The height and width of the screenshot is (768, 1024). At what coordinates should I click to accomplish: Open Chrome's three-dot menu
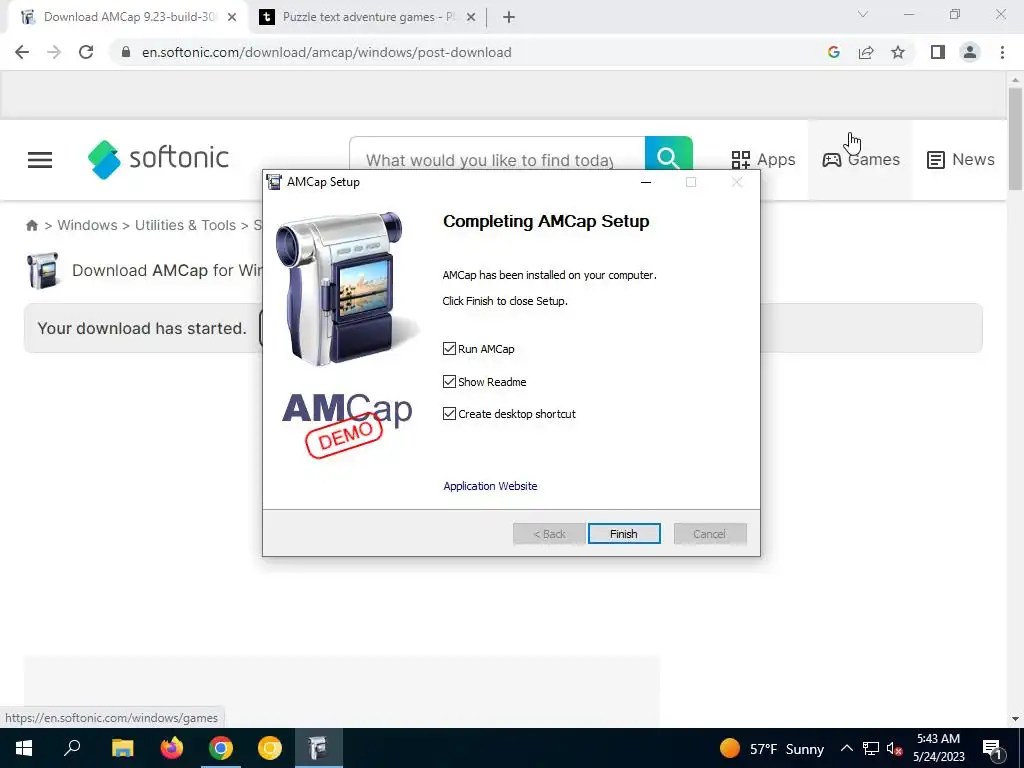pos(1002,52)
